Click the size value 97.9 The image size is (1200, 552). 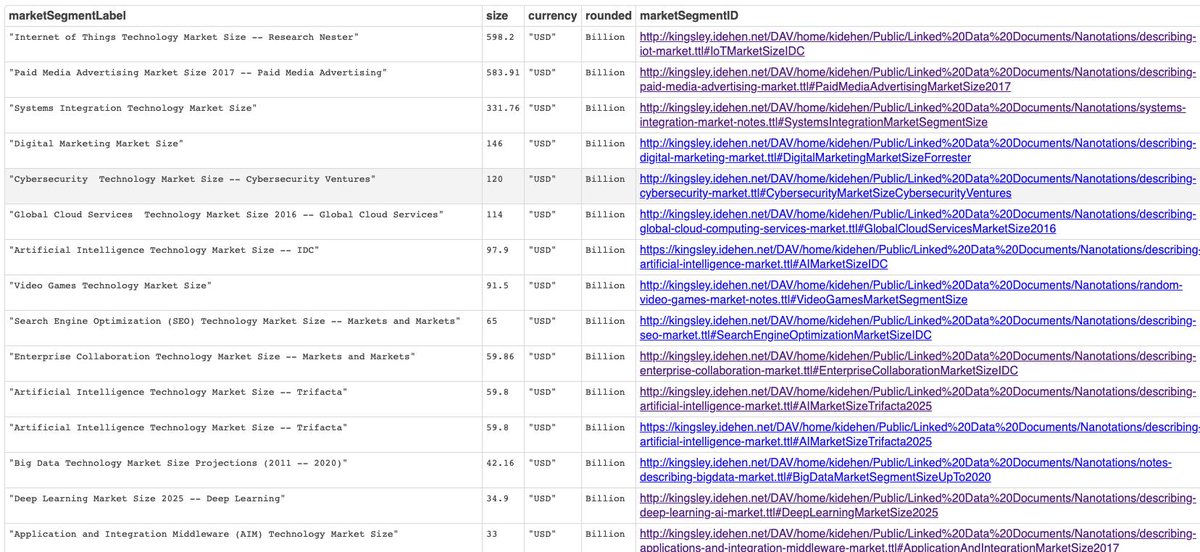tap(497, 250)
